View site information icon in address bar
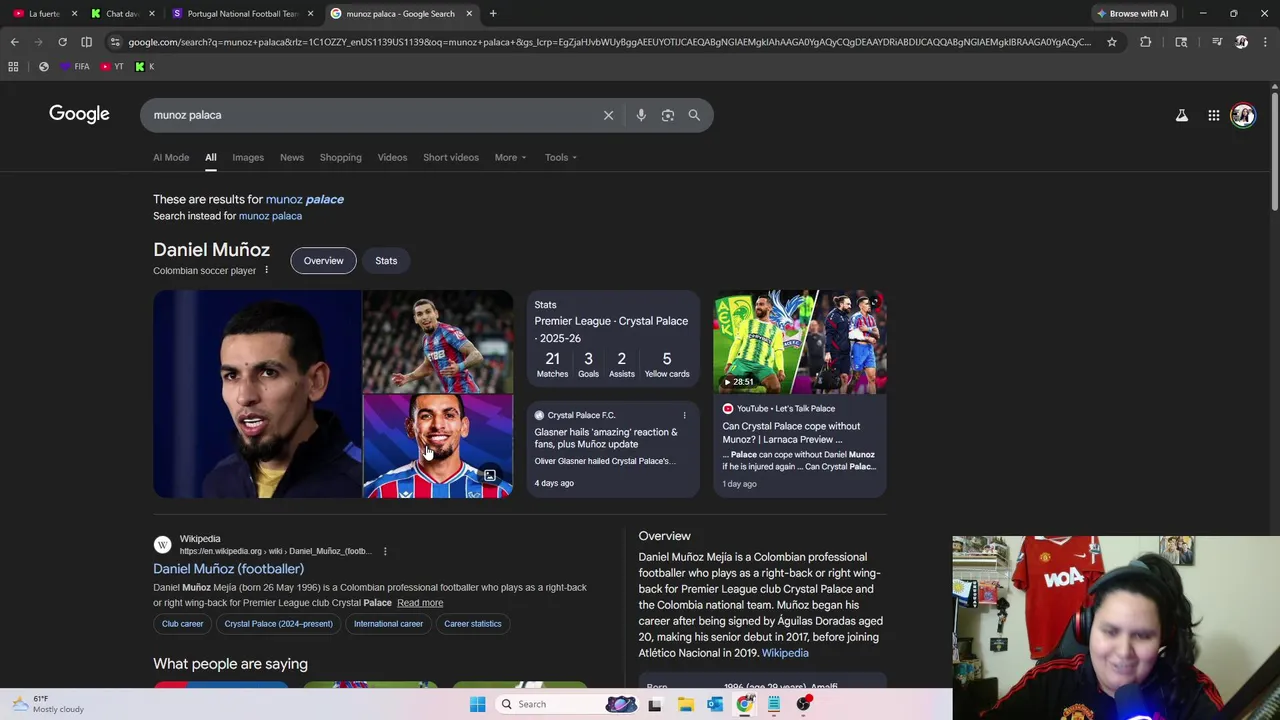1280x720 pixels. click(115, 42)
